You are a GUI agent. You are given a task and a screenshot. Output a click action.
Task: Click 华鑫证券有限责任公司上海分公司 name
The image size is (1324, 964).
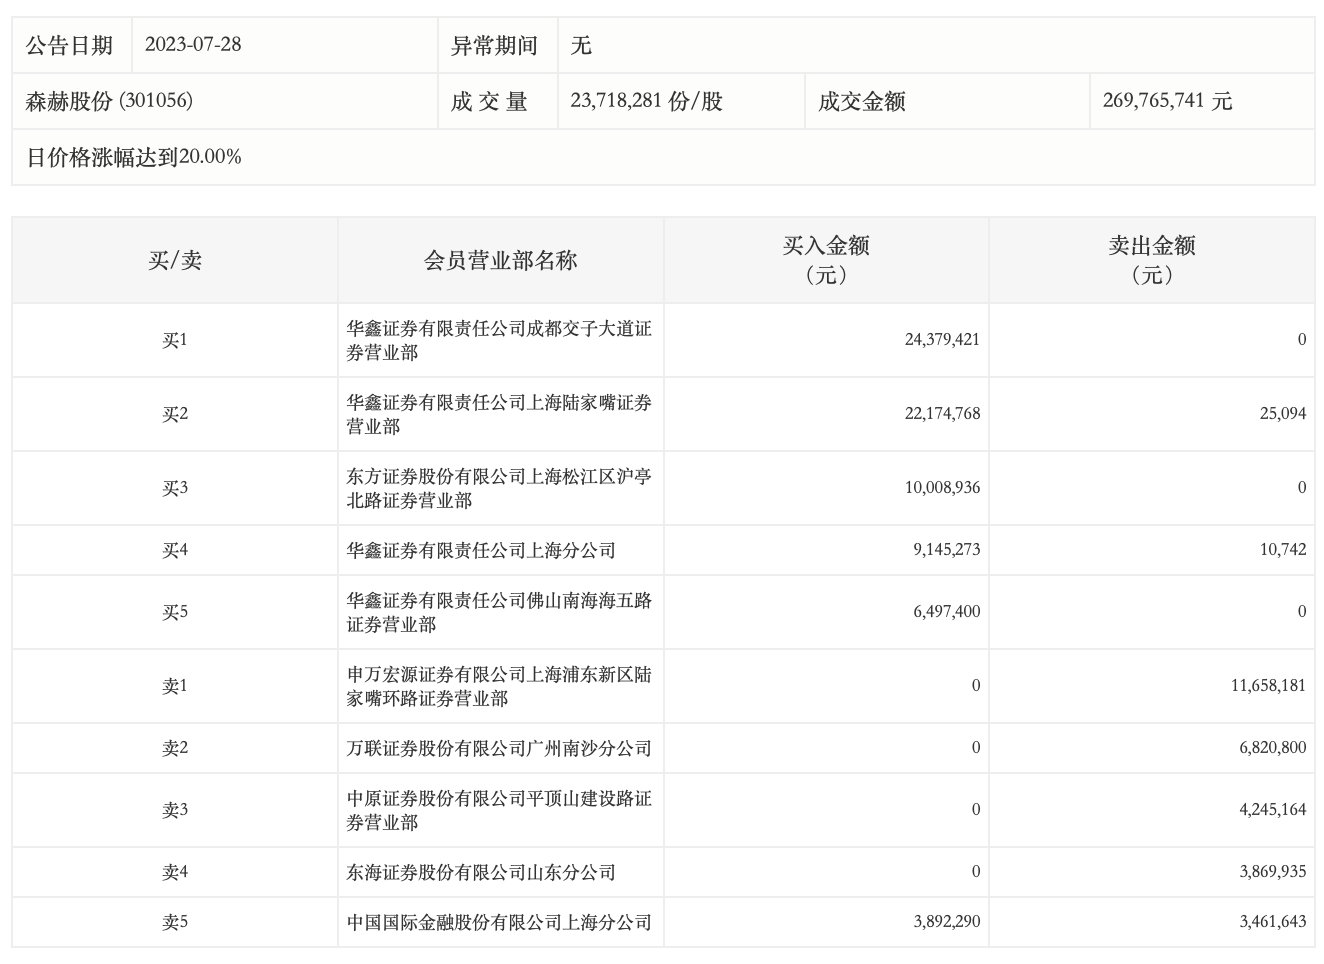[481, 550]
